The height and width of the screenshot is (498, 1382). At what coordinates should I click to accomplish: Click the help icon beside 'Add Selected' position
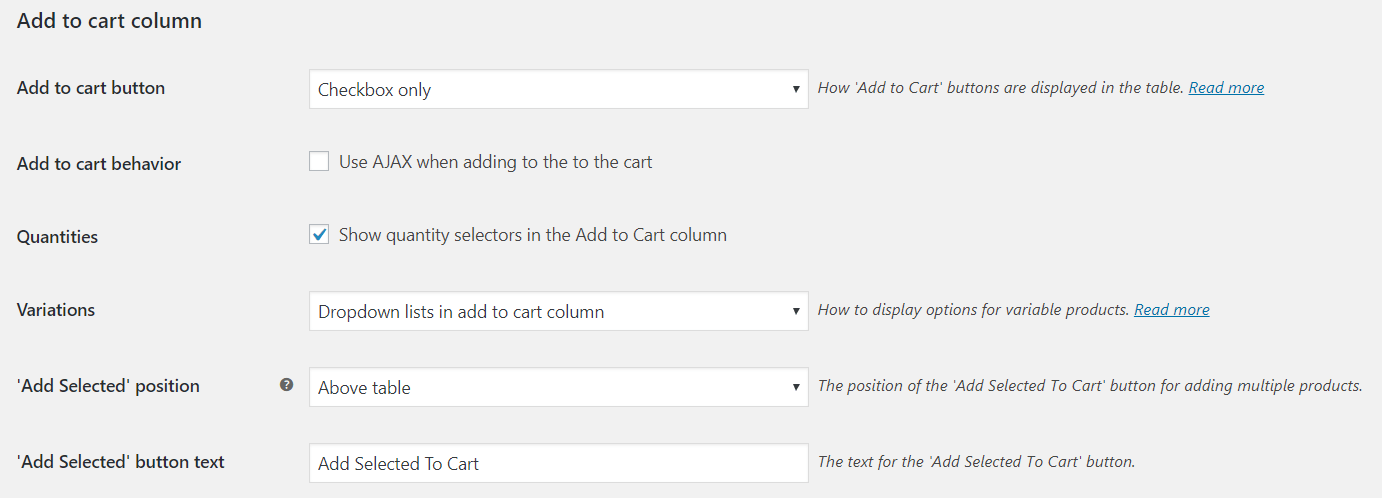287,384
